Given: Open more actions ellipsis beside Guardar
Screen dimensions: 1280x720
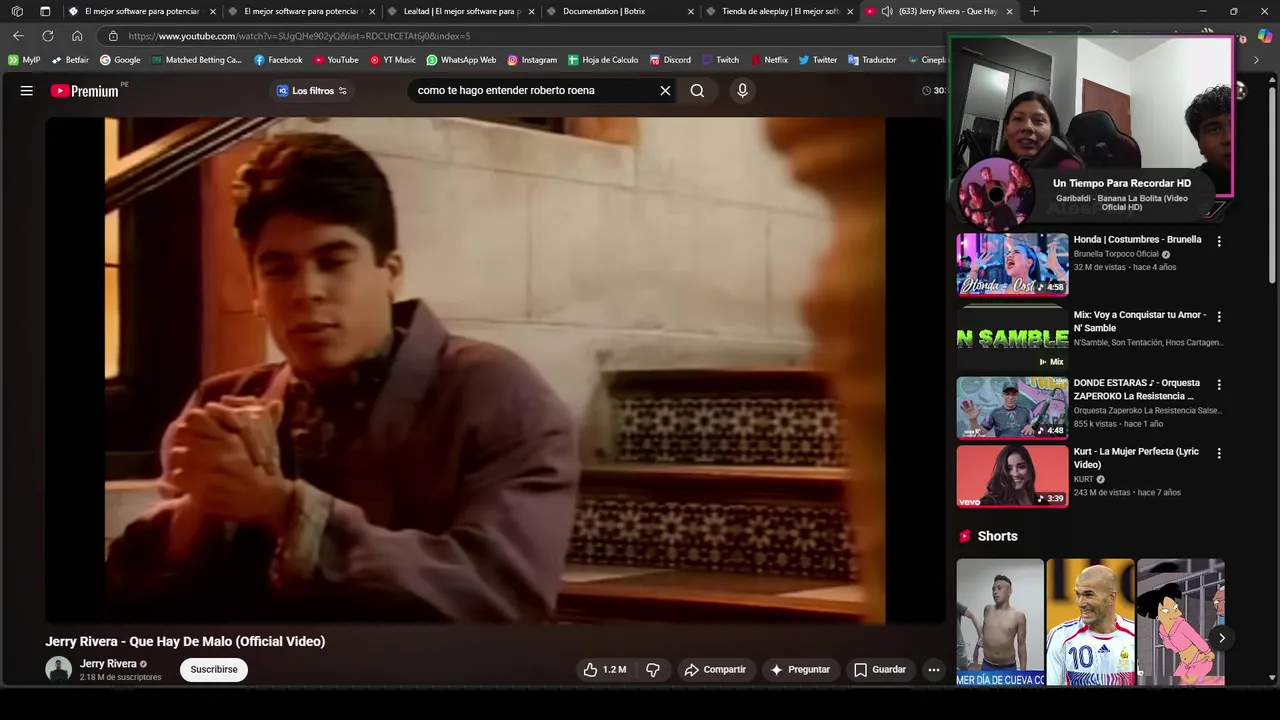Looking at the screenshot, I should [x=934, y=669].
